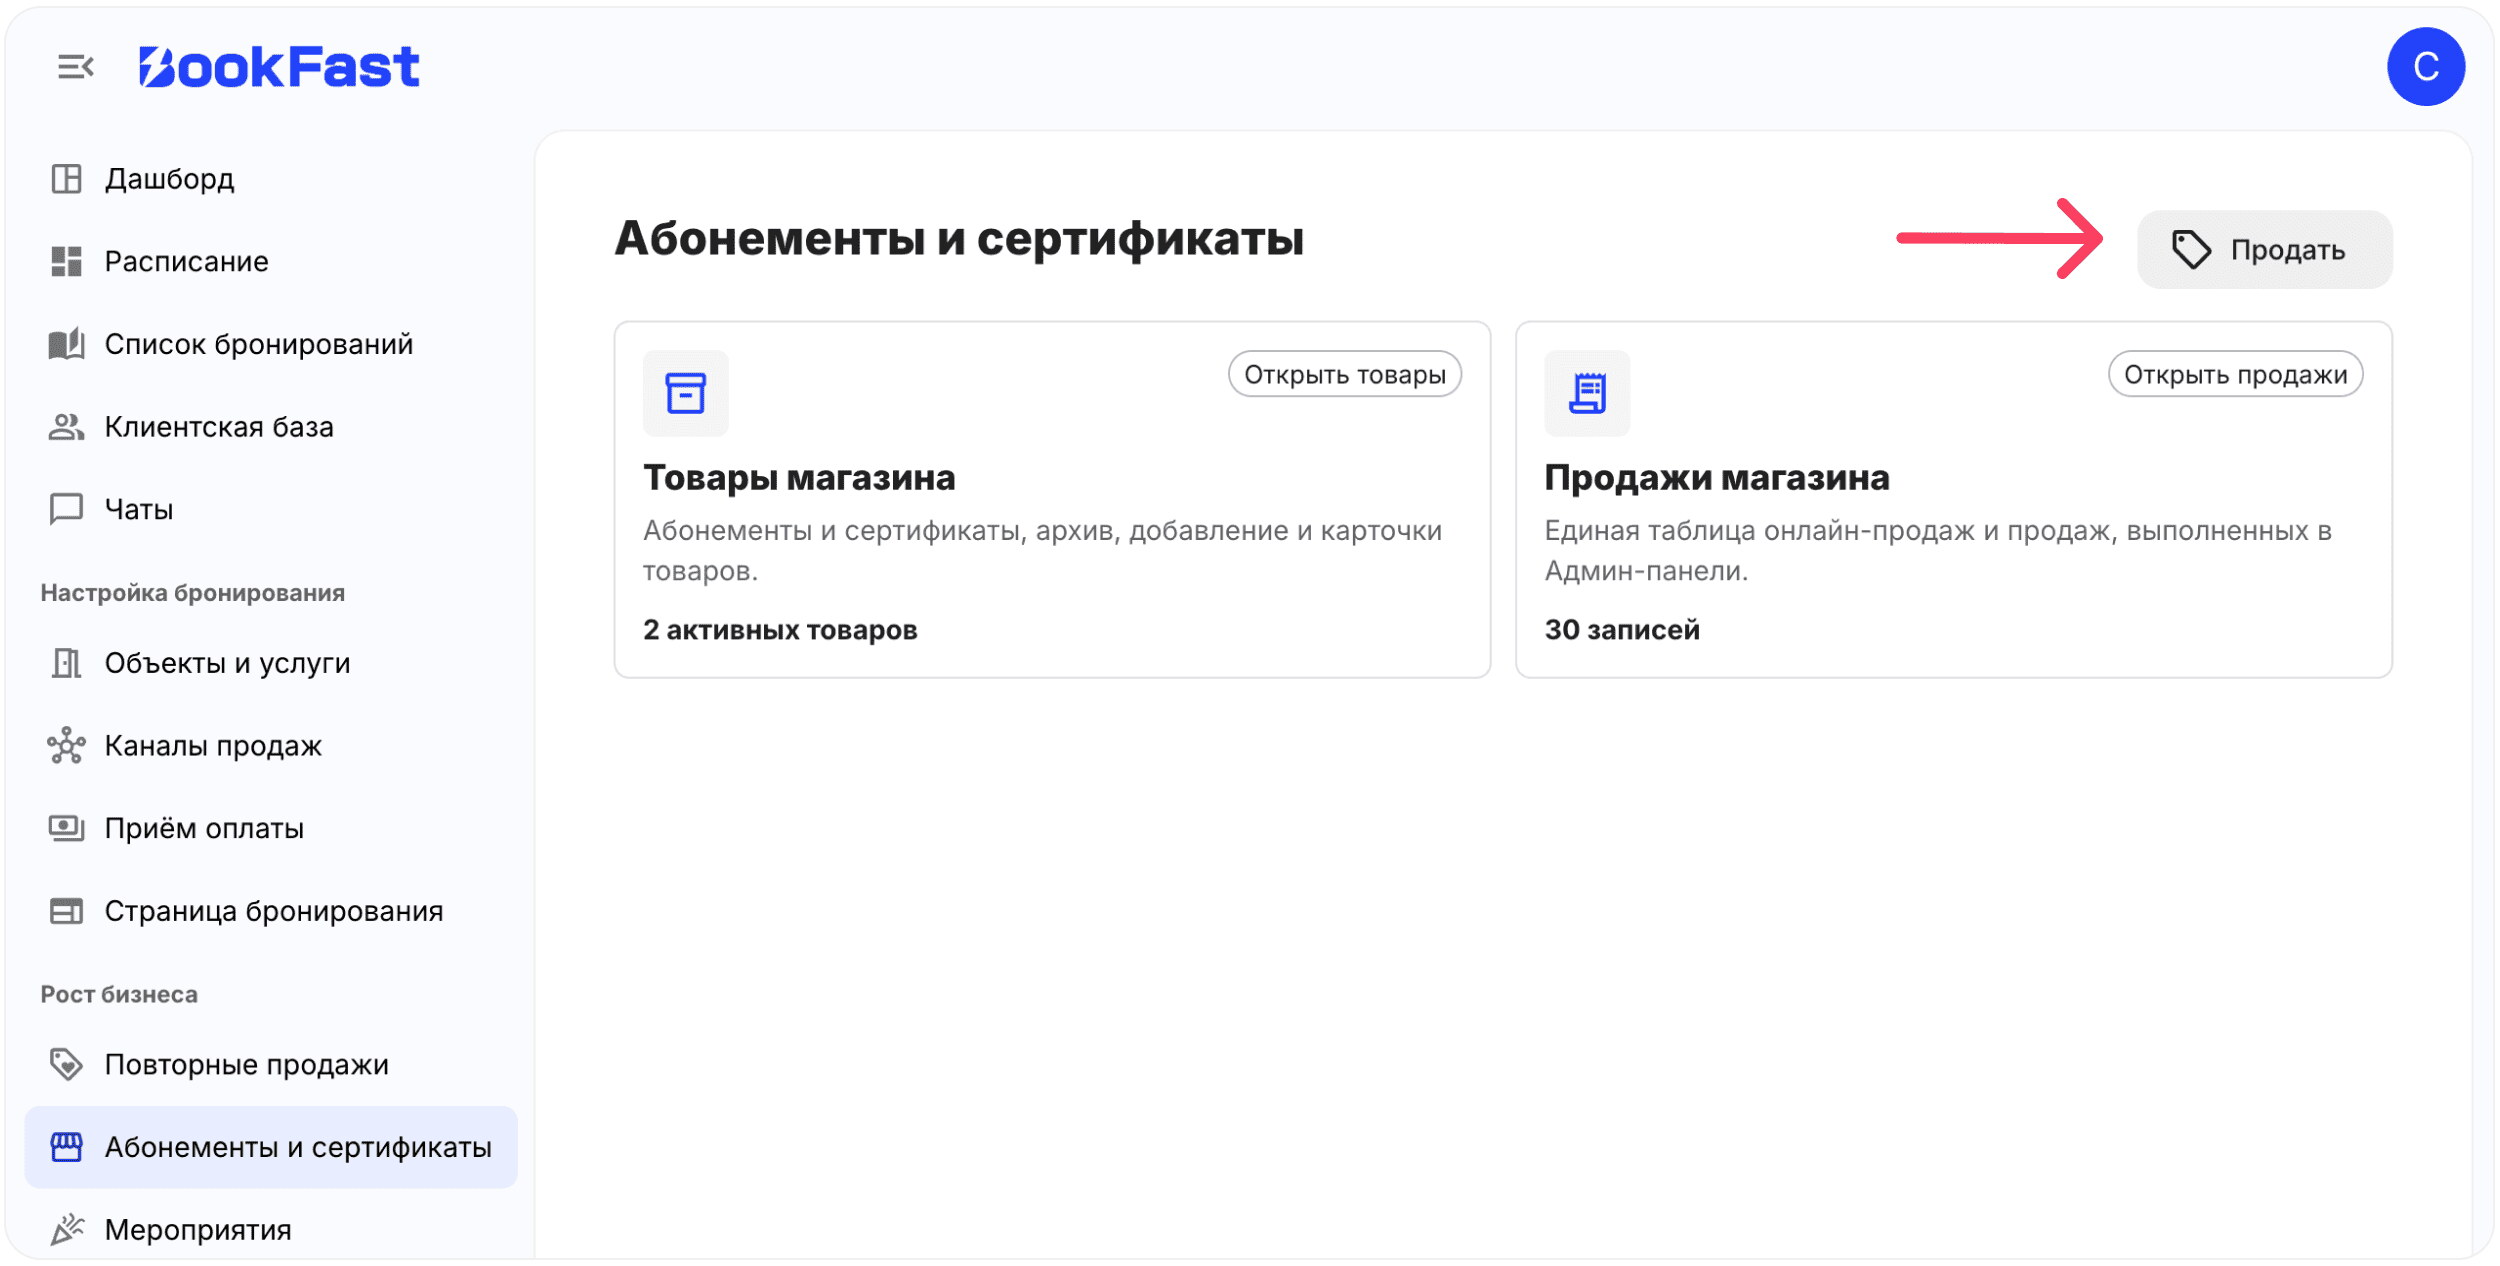Select Повторные продажи in sidebar
Screen dimensions: 2500x1266
pyautogui.click(x=271, y=1064)
